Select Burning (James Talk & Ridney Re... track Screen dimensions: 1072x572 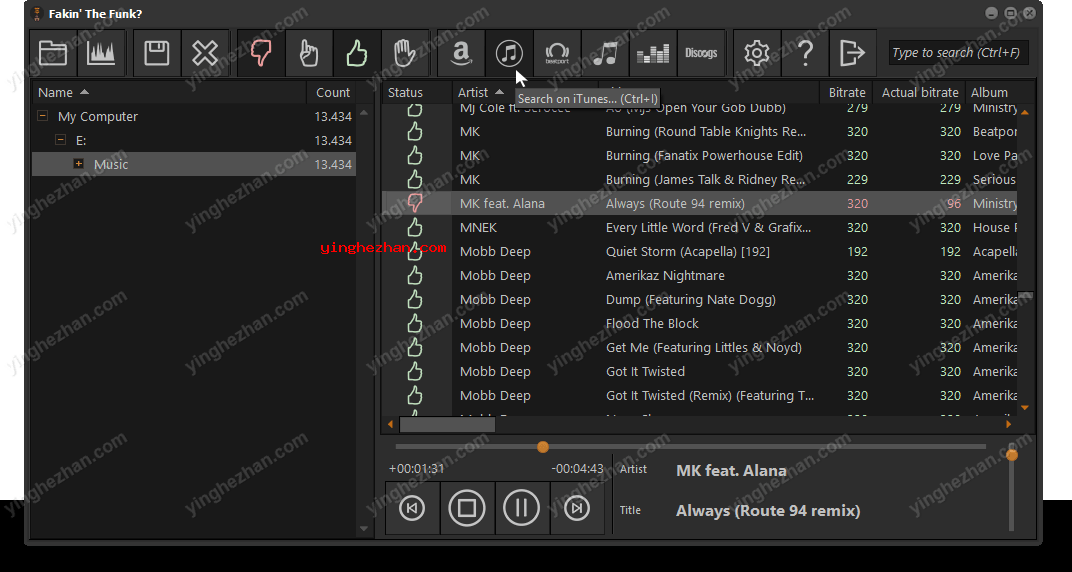tap(706, 180)
